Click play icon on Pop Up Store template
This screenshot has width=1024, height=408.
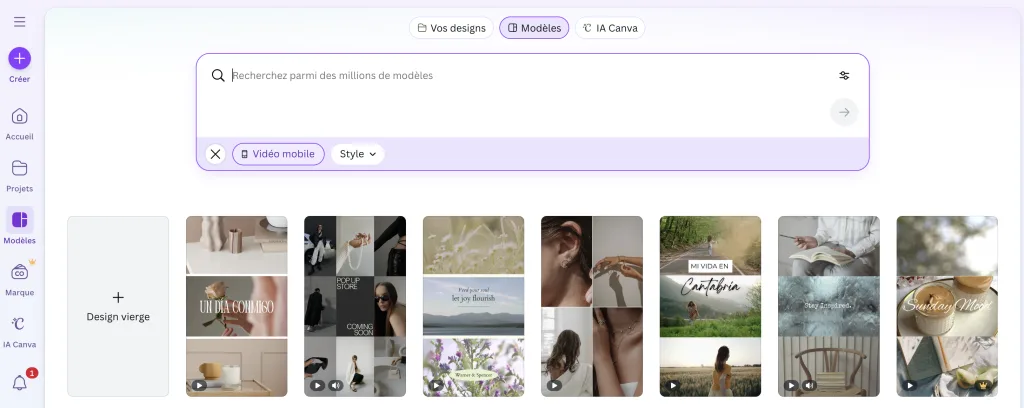pos(317,386)
